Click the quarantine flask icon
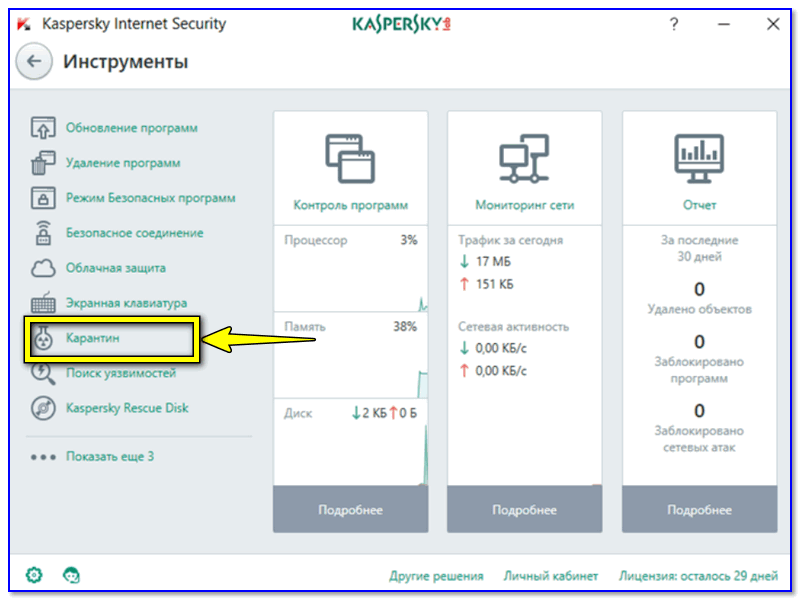This screenshot has width=800, height=600. pos(43,338)
